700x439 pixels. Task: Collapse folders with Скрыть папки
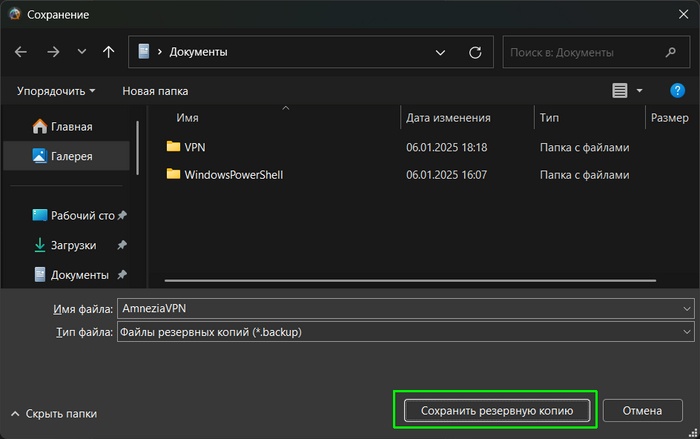pyautogui.click(x=54, y=413)
